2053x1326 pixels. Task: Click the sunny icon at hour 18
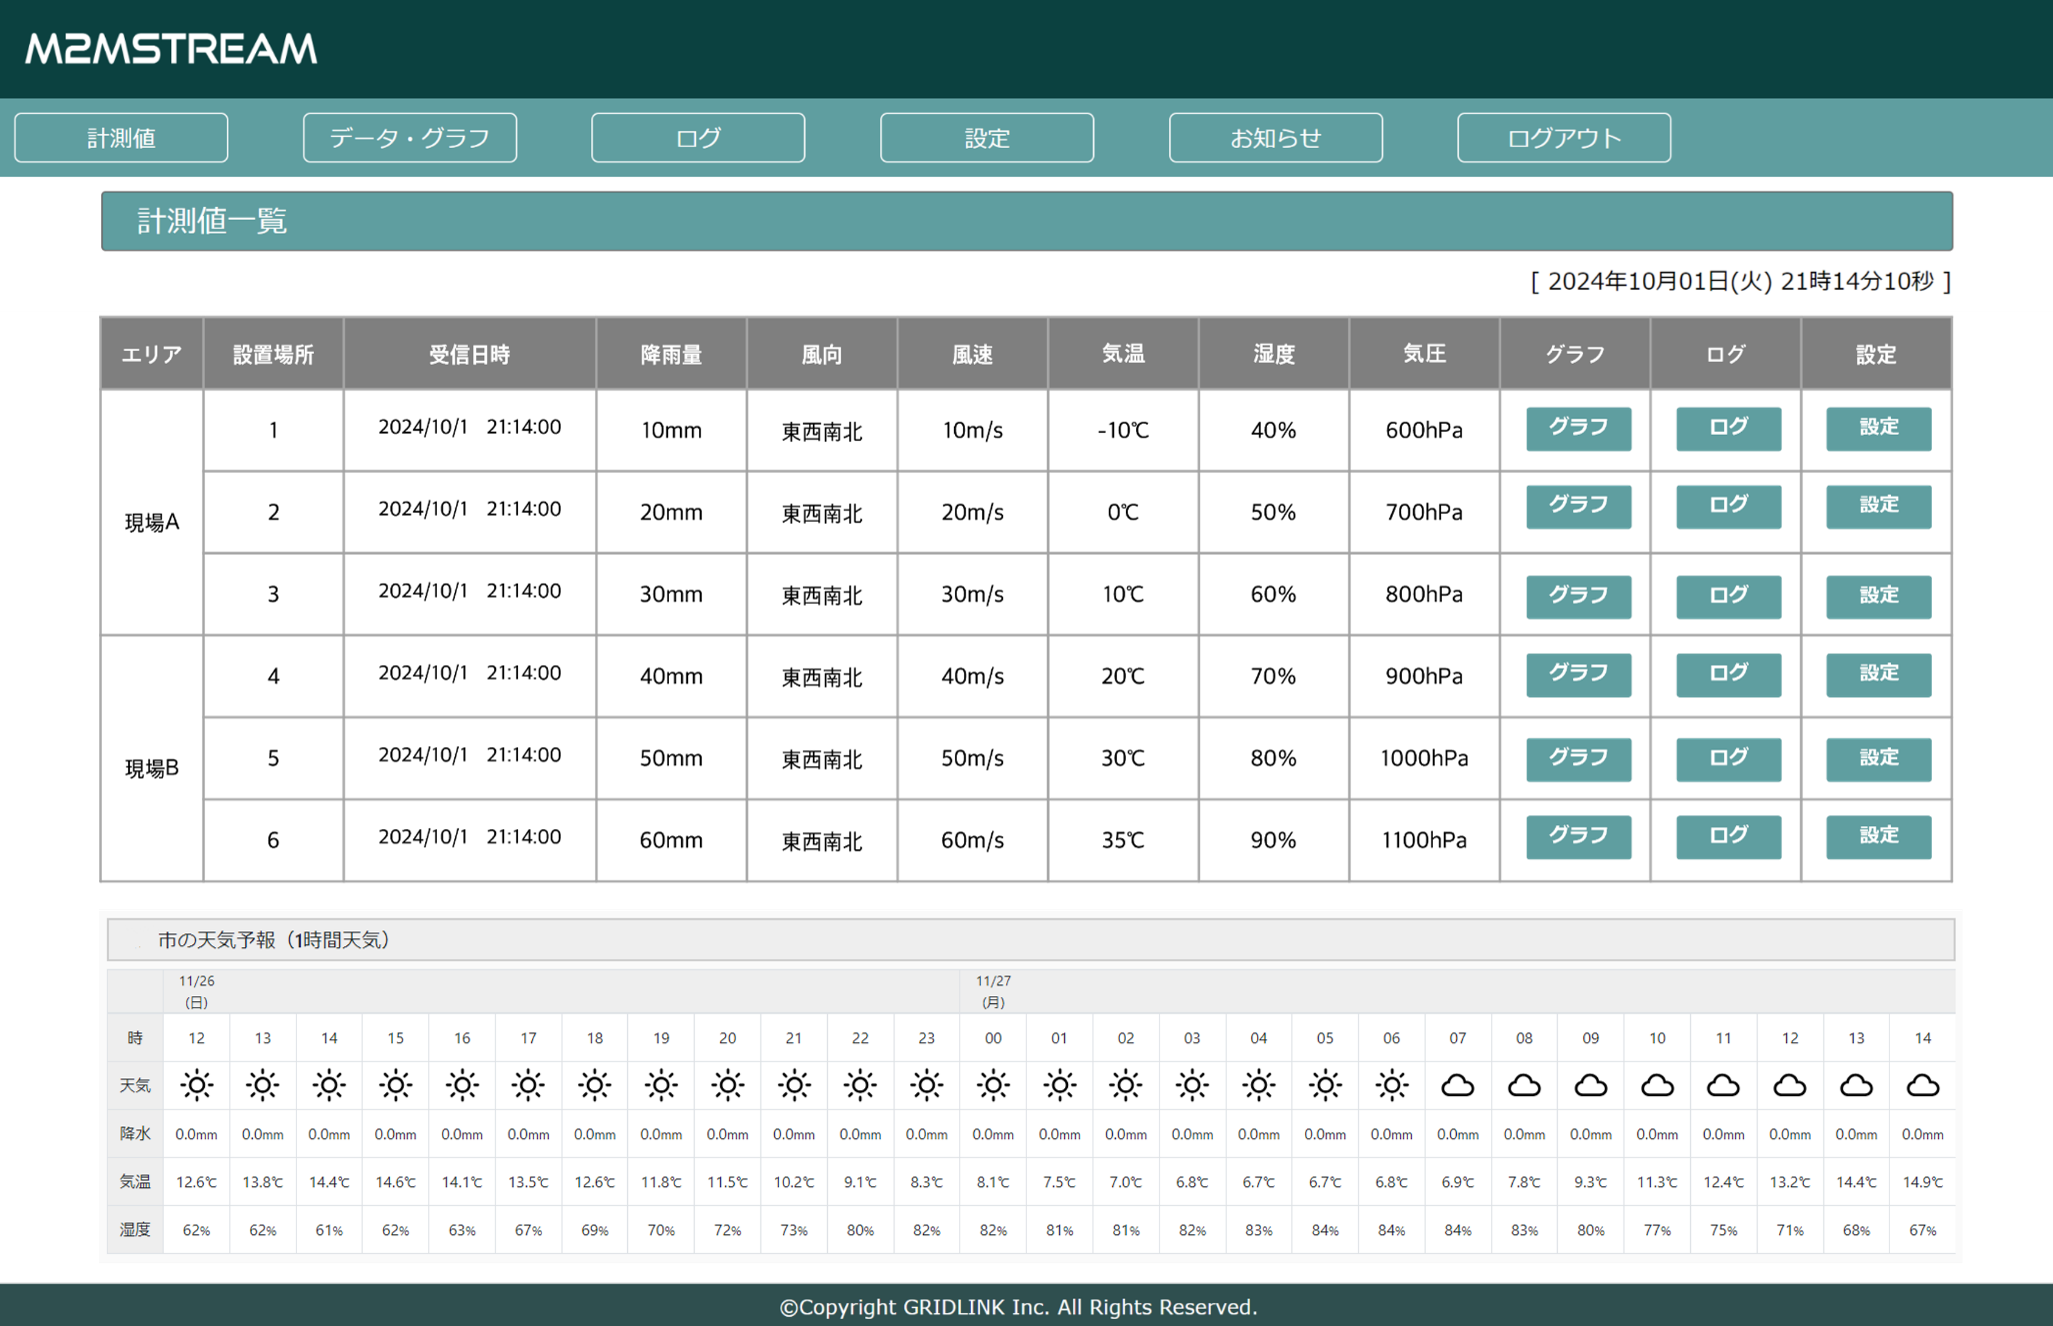[x=594, y=1085]
